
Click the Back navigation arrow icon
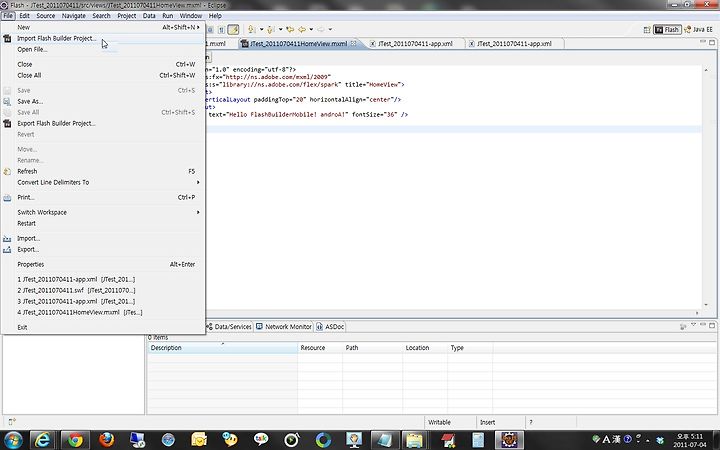click(302, 29)
